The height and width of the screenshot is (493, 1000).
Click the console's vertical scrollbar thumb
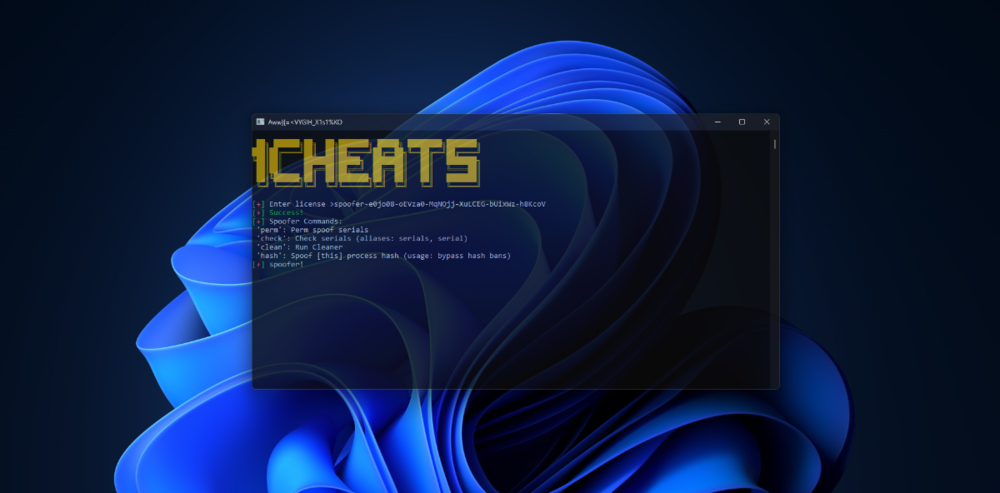click(774, 144)
